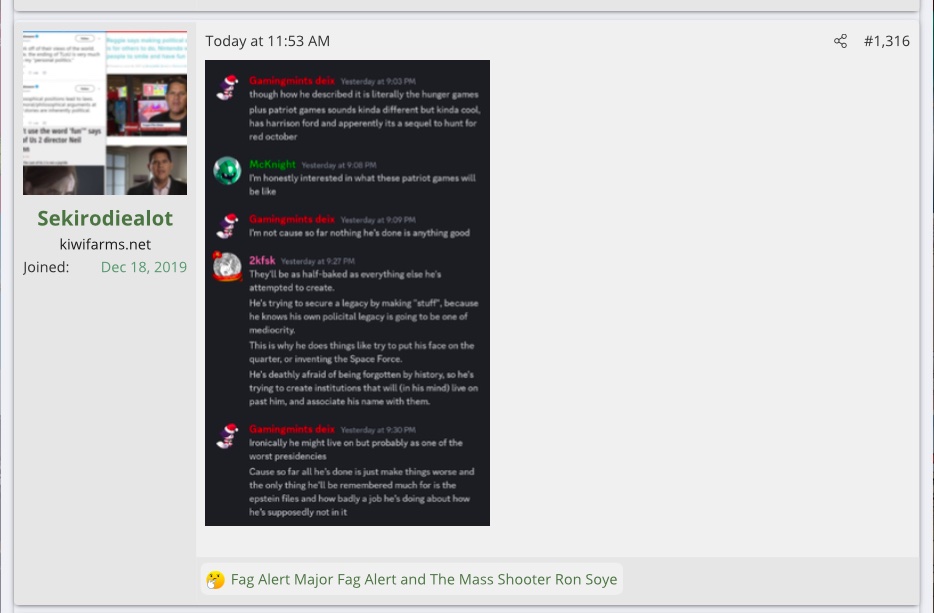
Task: Click the McKnight username in the chat image
Action: (272, 164)
